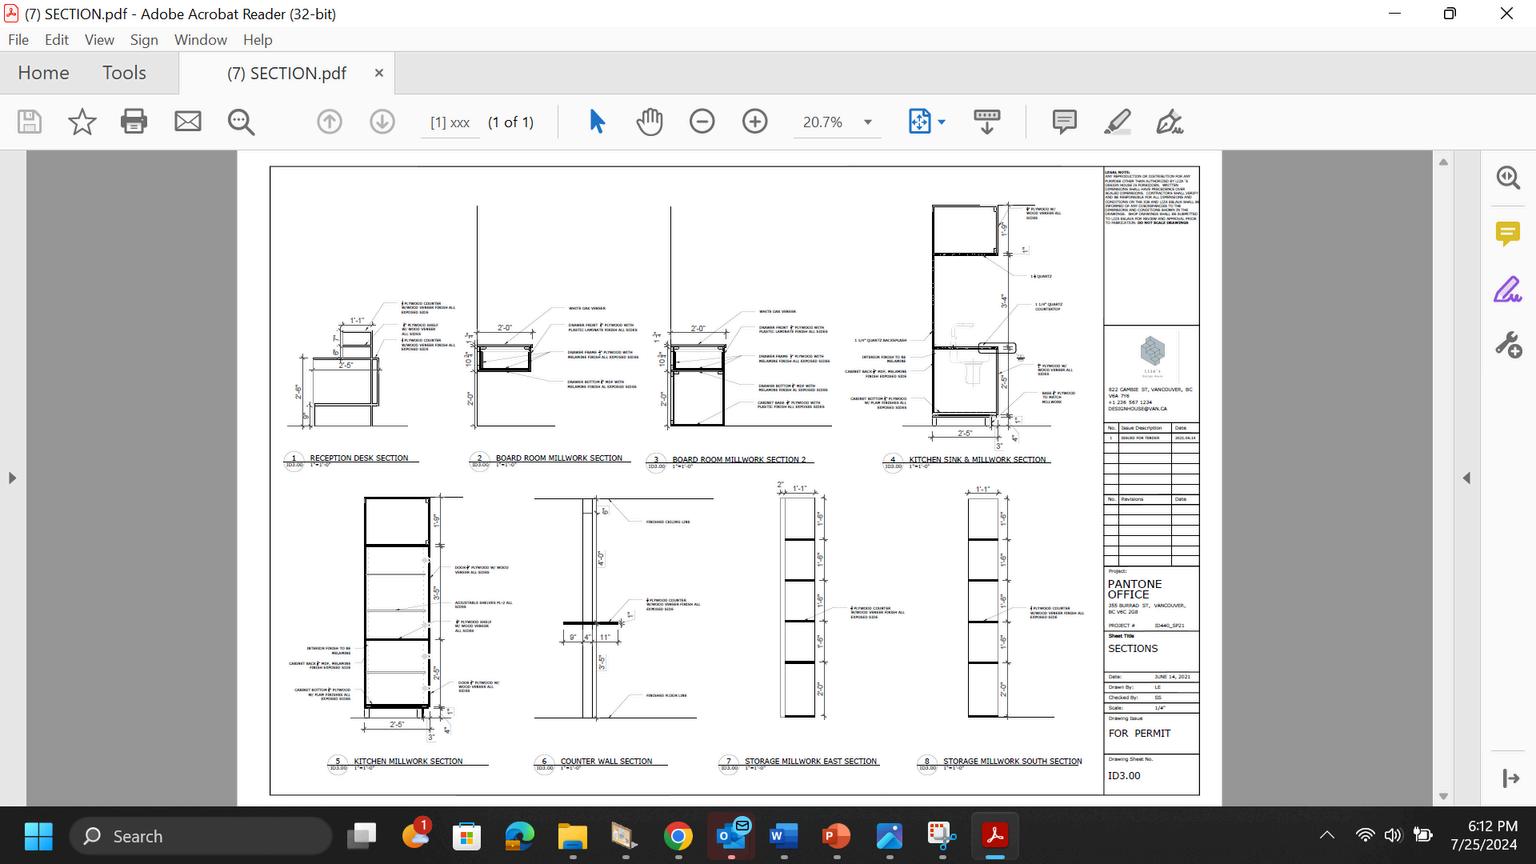Open the View menu
The image size is (1536, 864).
coord(99,40)
